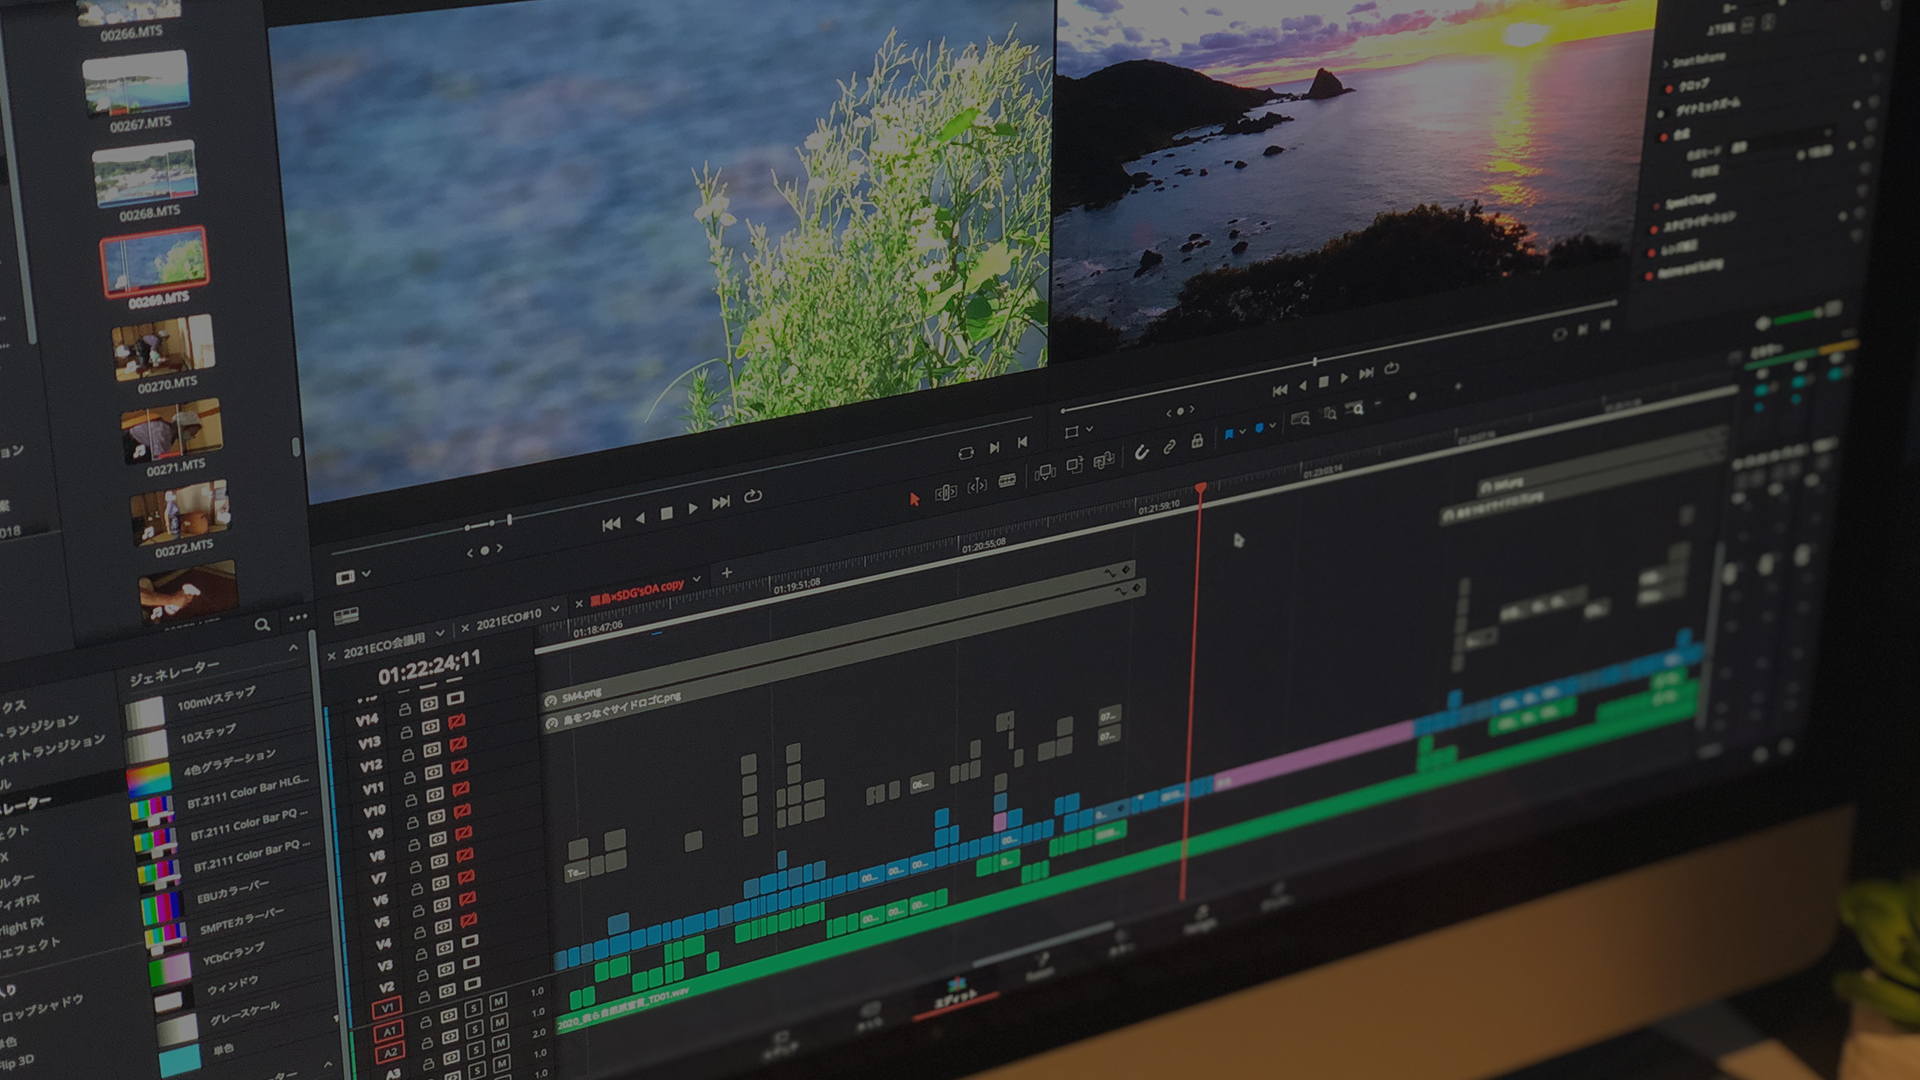The height and width of the screenshot is (1080, 1920).
Task: Activate the Trim Edit mode tool
Action: pos(946,492)
